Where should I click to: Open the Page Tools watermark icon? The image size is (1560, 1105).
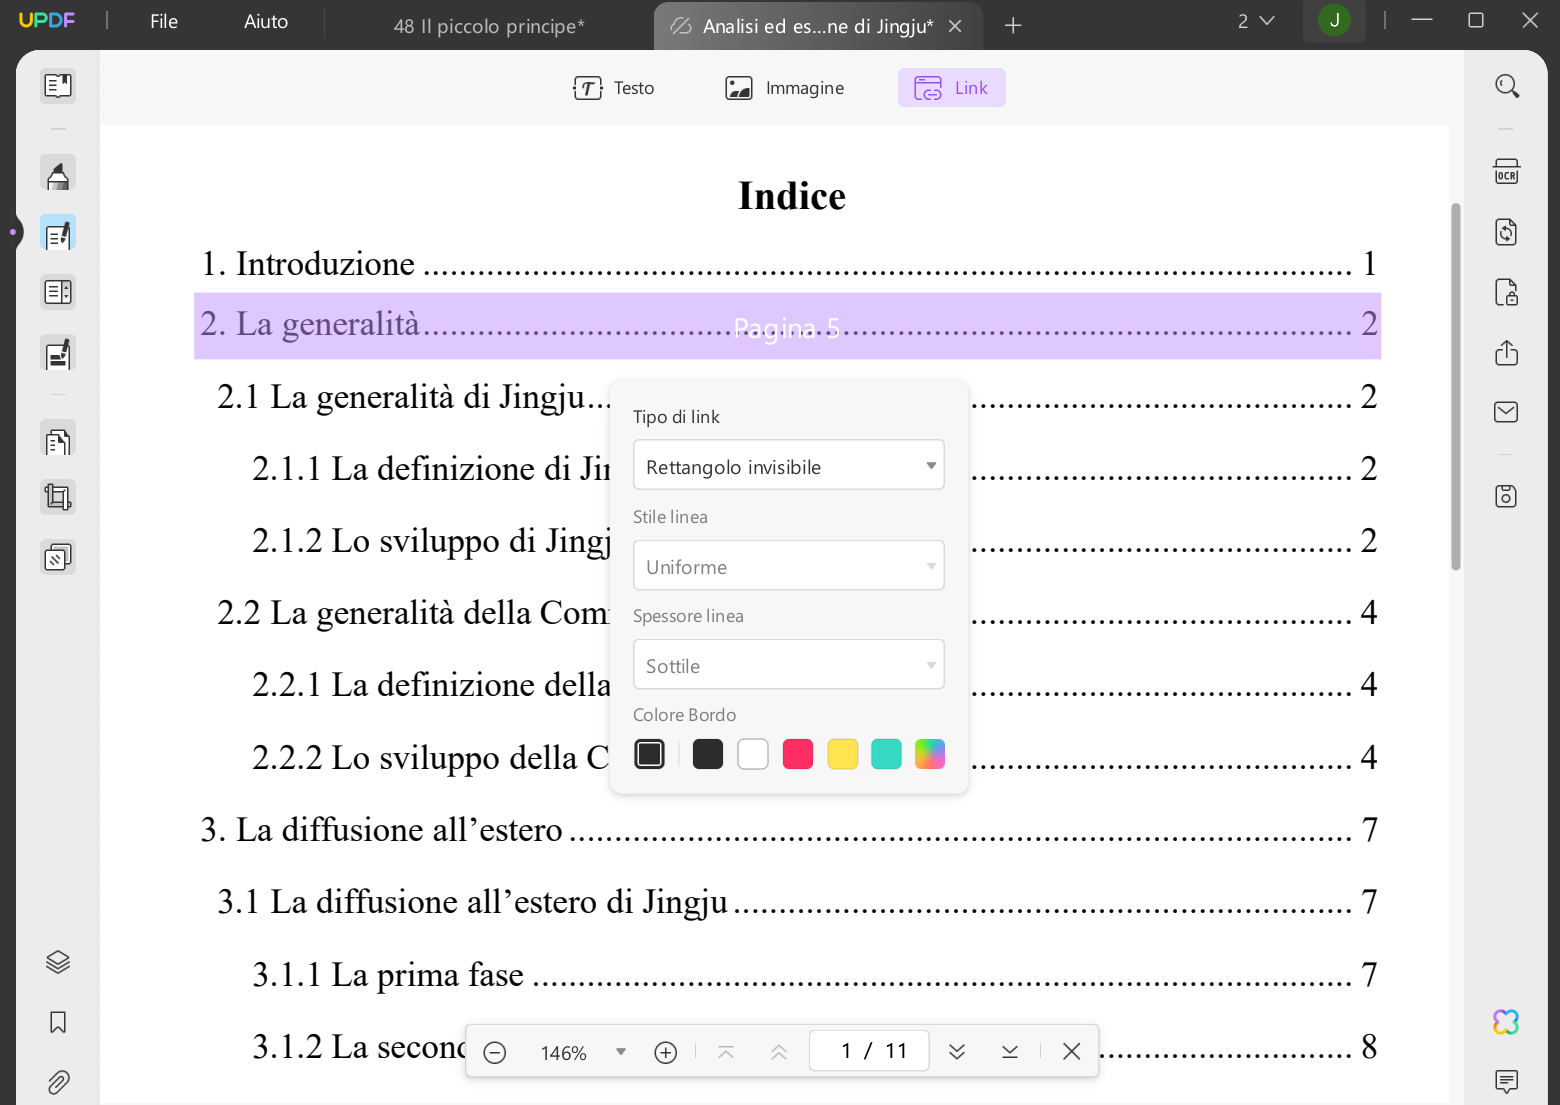pos(58,557)
